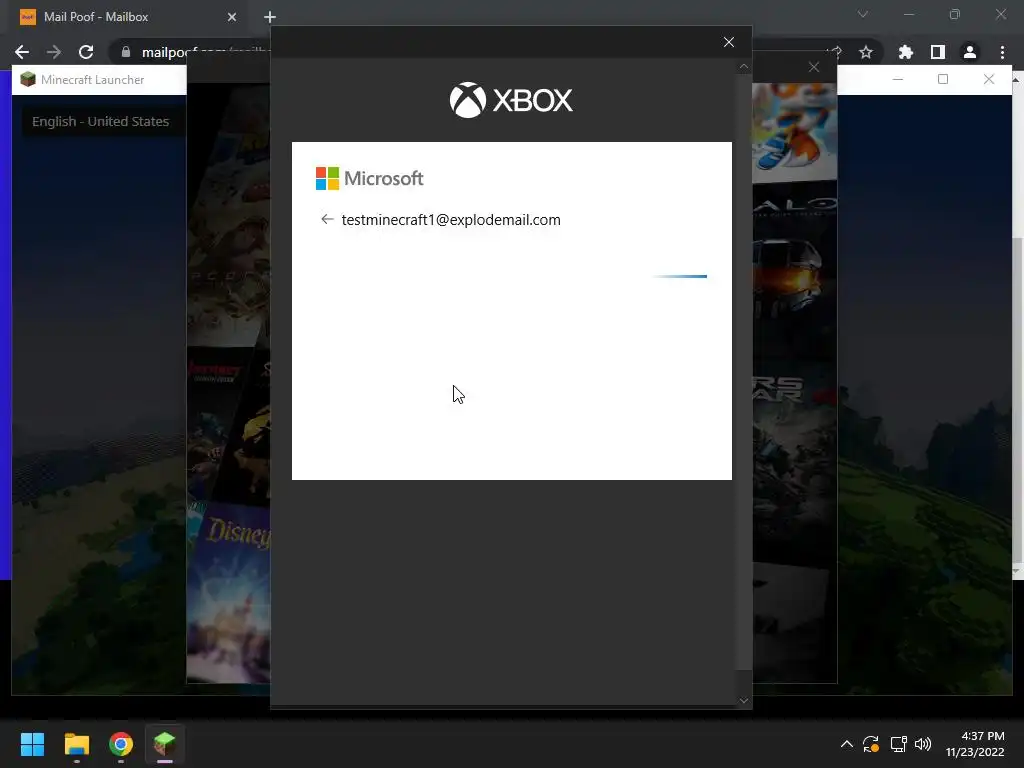Viewport: 1024px width, 768px height.
Task: Open the Windows Start menu
Action: click(x=32, y=744)
